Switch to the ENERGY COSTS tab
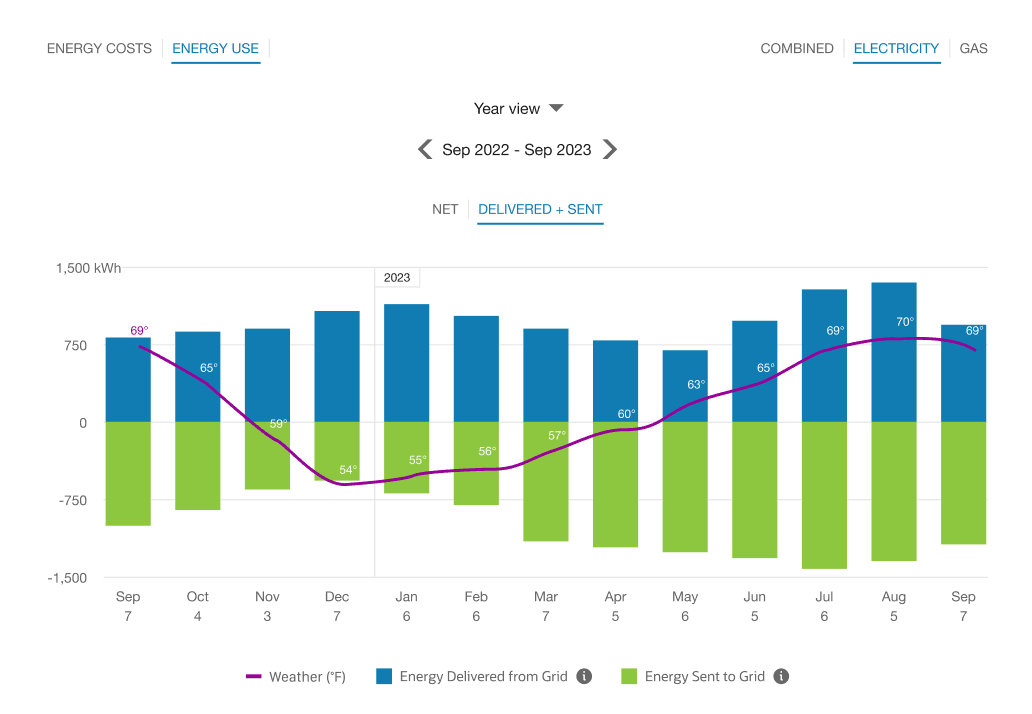Image resolution: width=1032 pixels, height=714 pixels. (99, 48)
